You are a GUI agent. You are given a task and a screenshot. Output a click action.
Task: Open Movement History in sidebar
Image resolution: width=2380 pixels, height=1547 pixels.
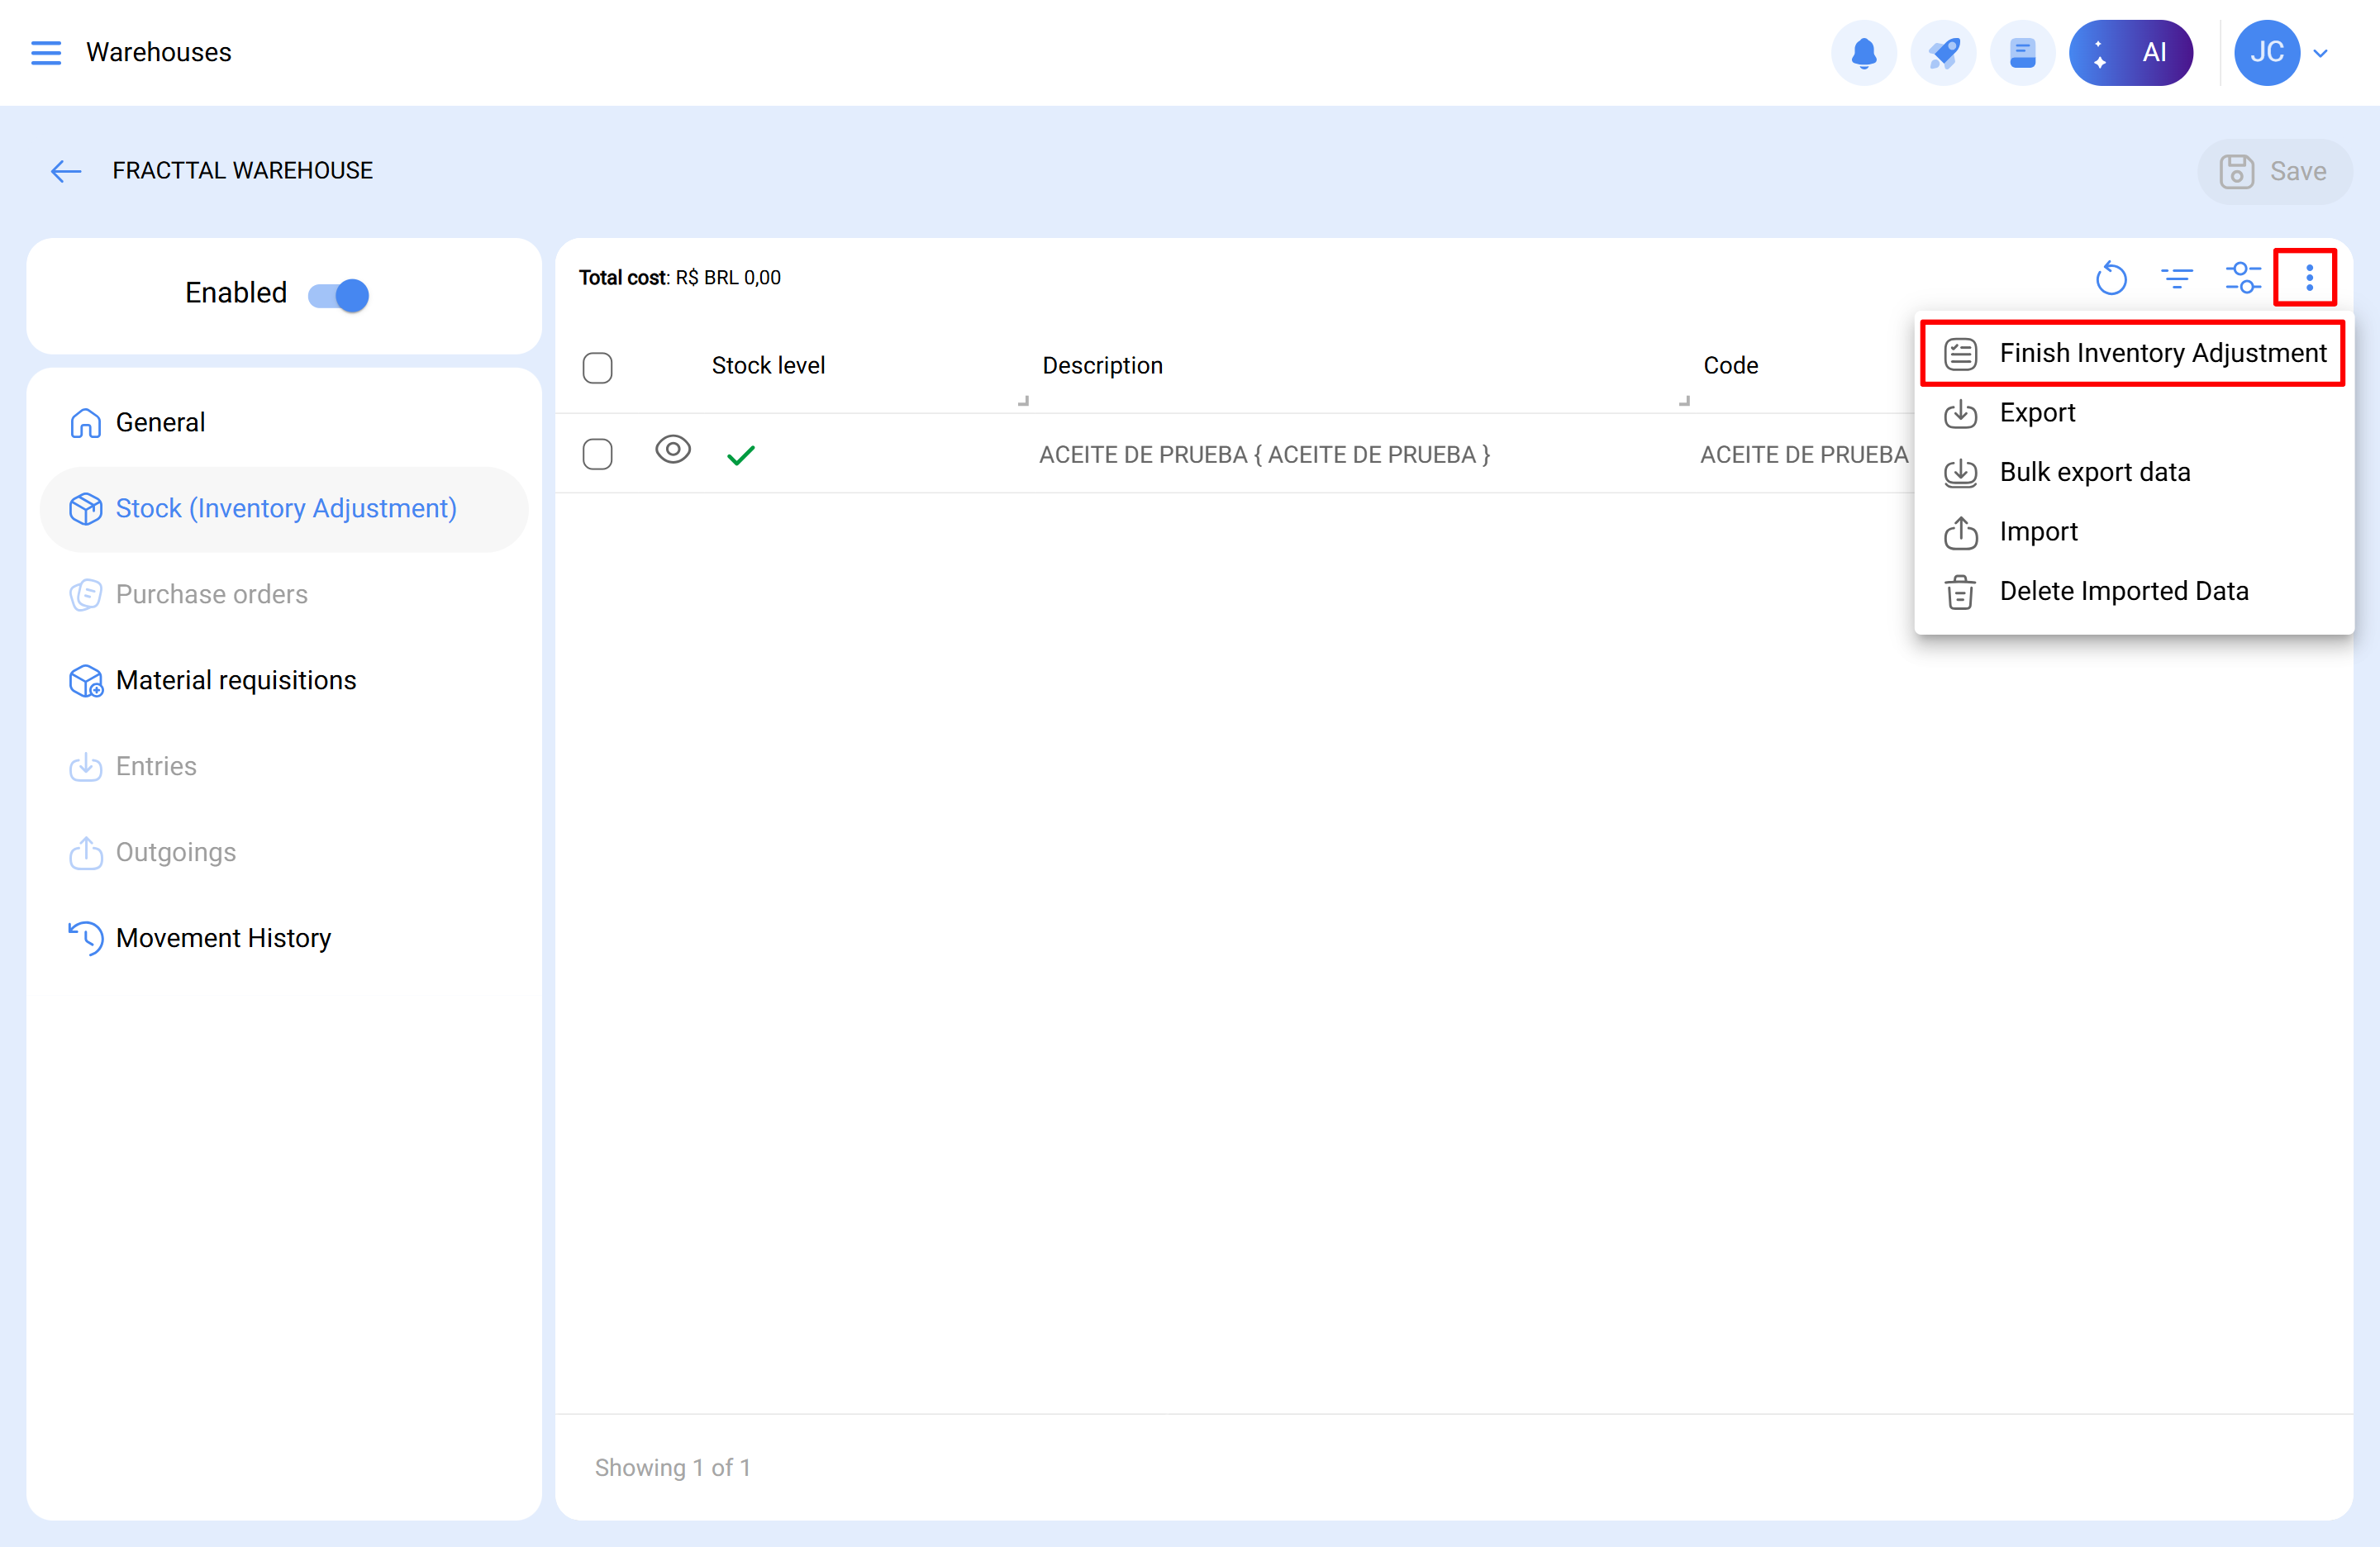click(x=222, y=938)
